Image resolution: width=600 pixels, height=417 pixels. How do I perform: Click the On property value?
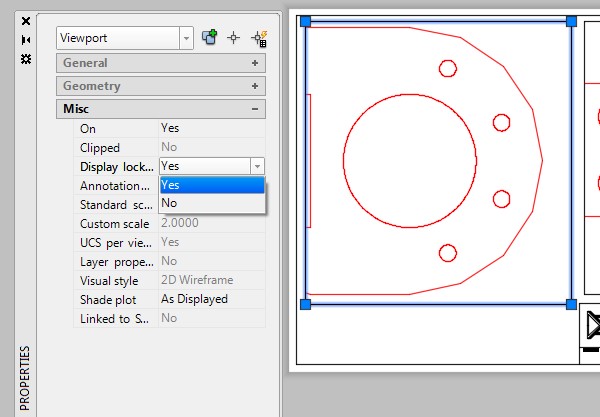211,128
